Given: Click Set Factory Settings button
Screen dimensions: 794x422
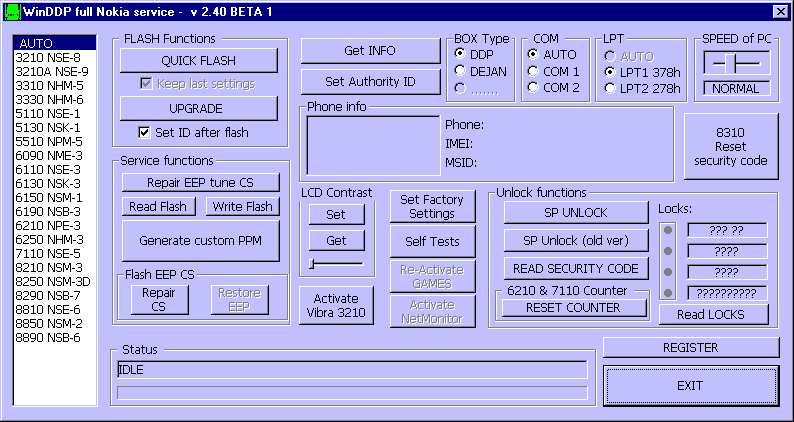Looking at the screenshot, I should 432,206.
